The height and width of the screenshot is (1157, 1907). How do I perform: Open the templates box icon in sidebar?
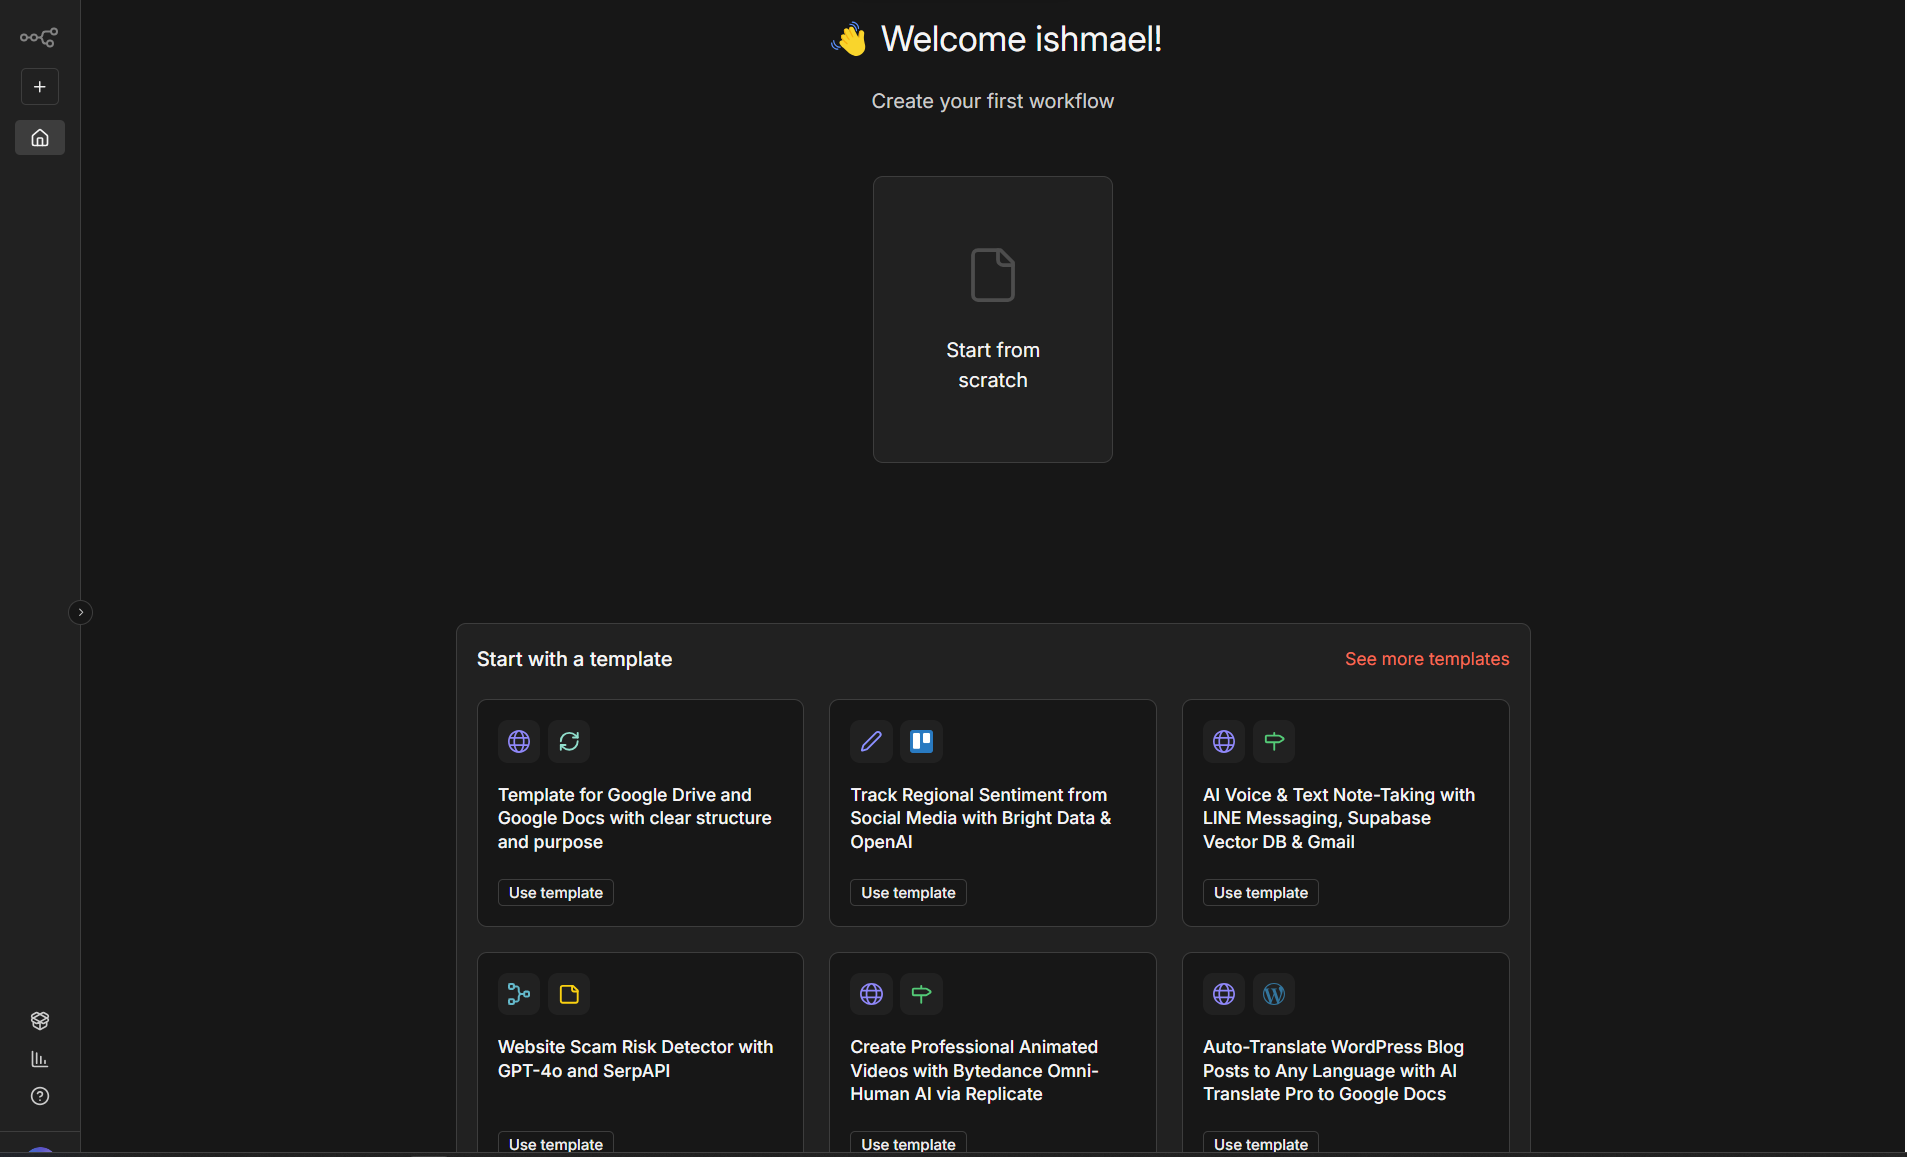(x=40, y=1020)
